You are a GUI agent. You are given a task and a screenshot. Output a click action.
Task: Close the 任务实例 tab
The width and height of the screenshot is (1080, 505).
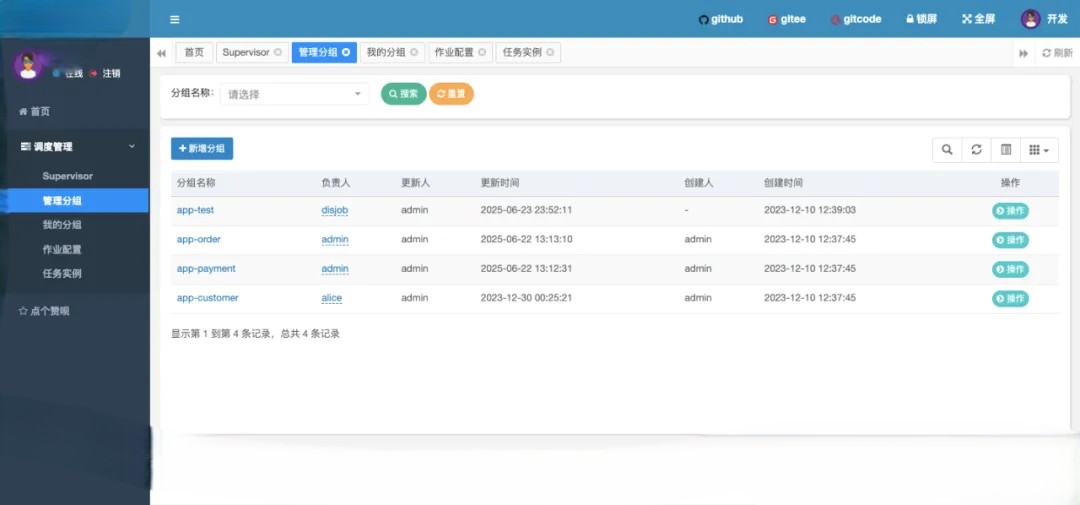point(550,52)
